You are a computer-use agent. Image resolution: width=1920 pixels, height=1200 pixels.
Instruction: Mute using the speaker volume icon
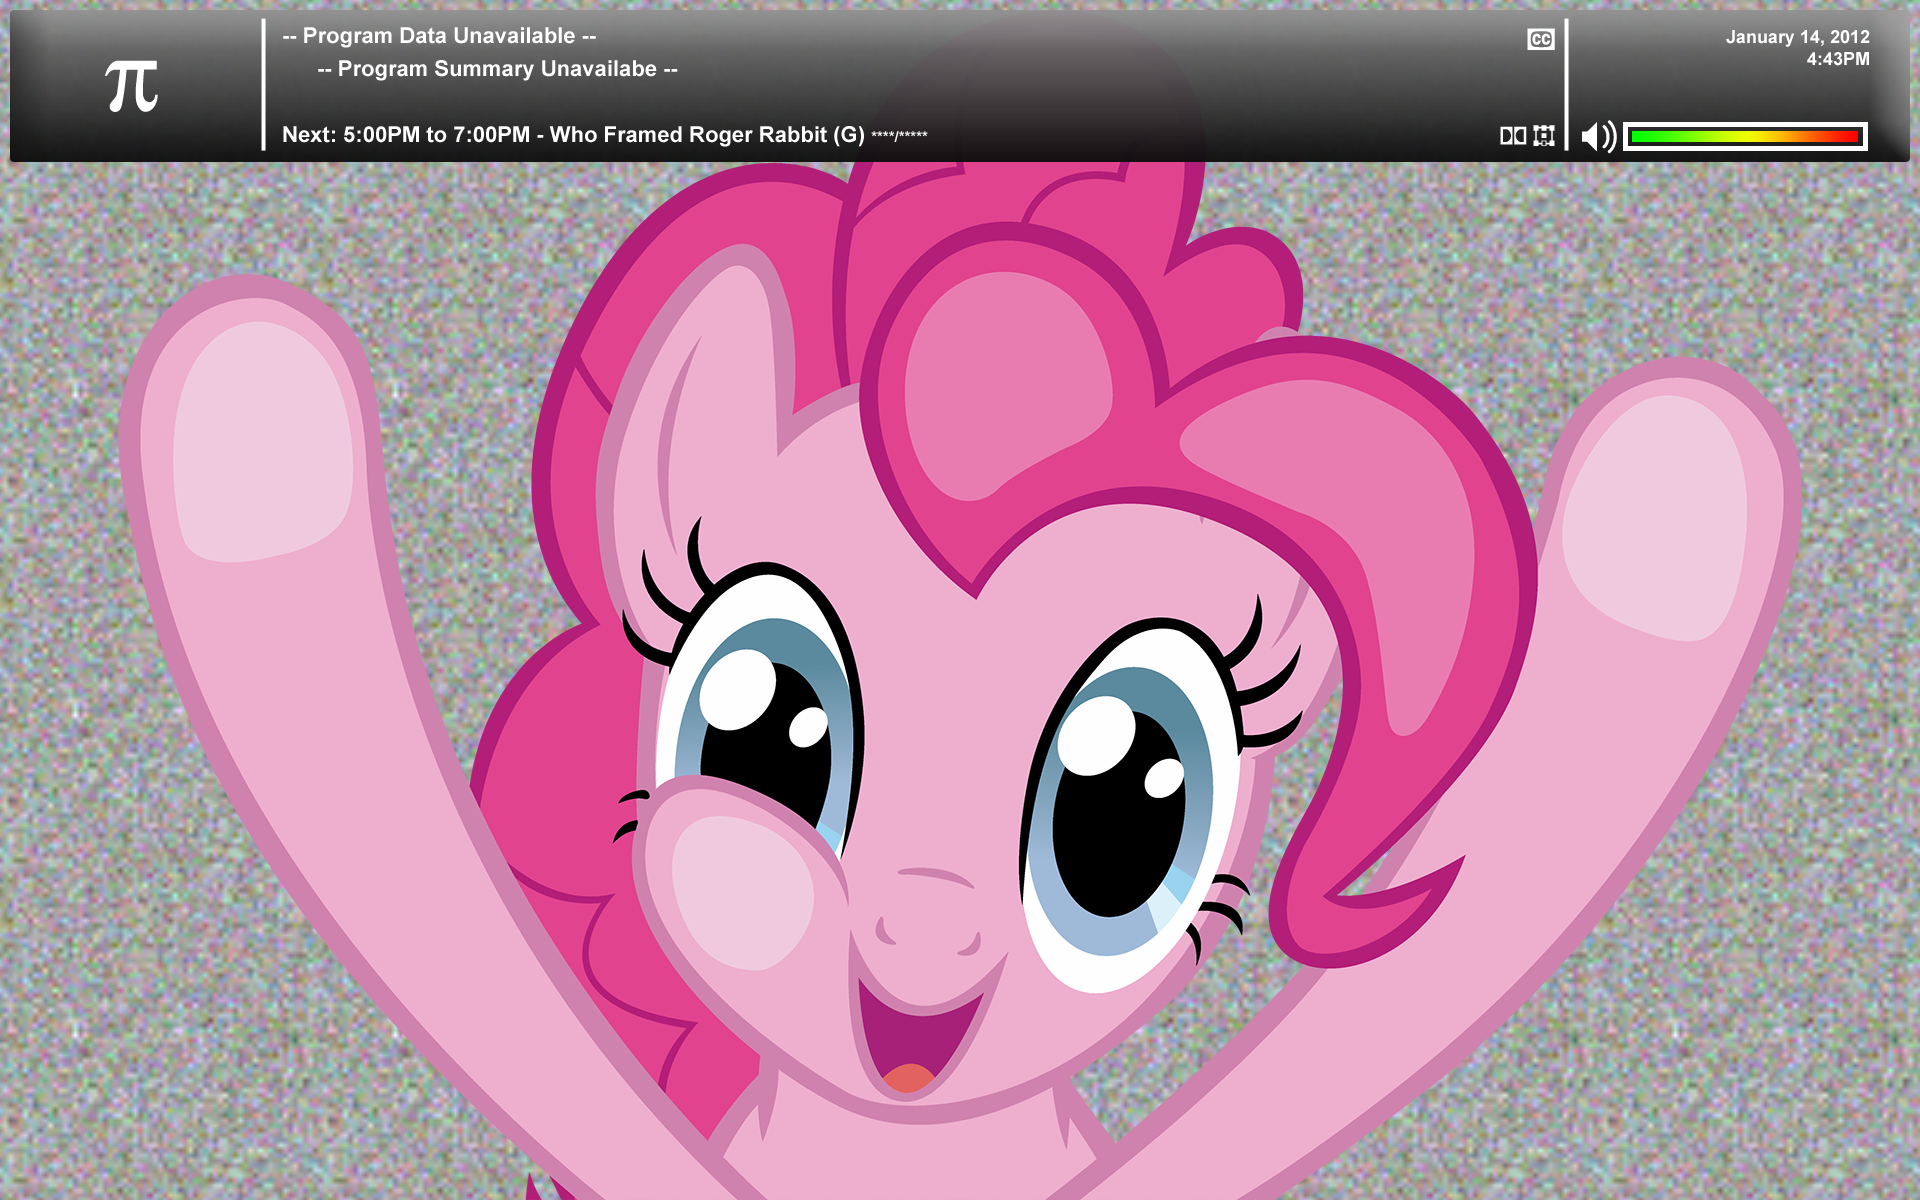[x=1598, y=136]
